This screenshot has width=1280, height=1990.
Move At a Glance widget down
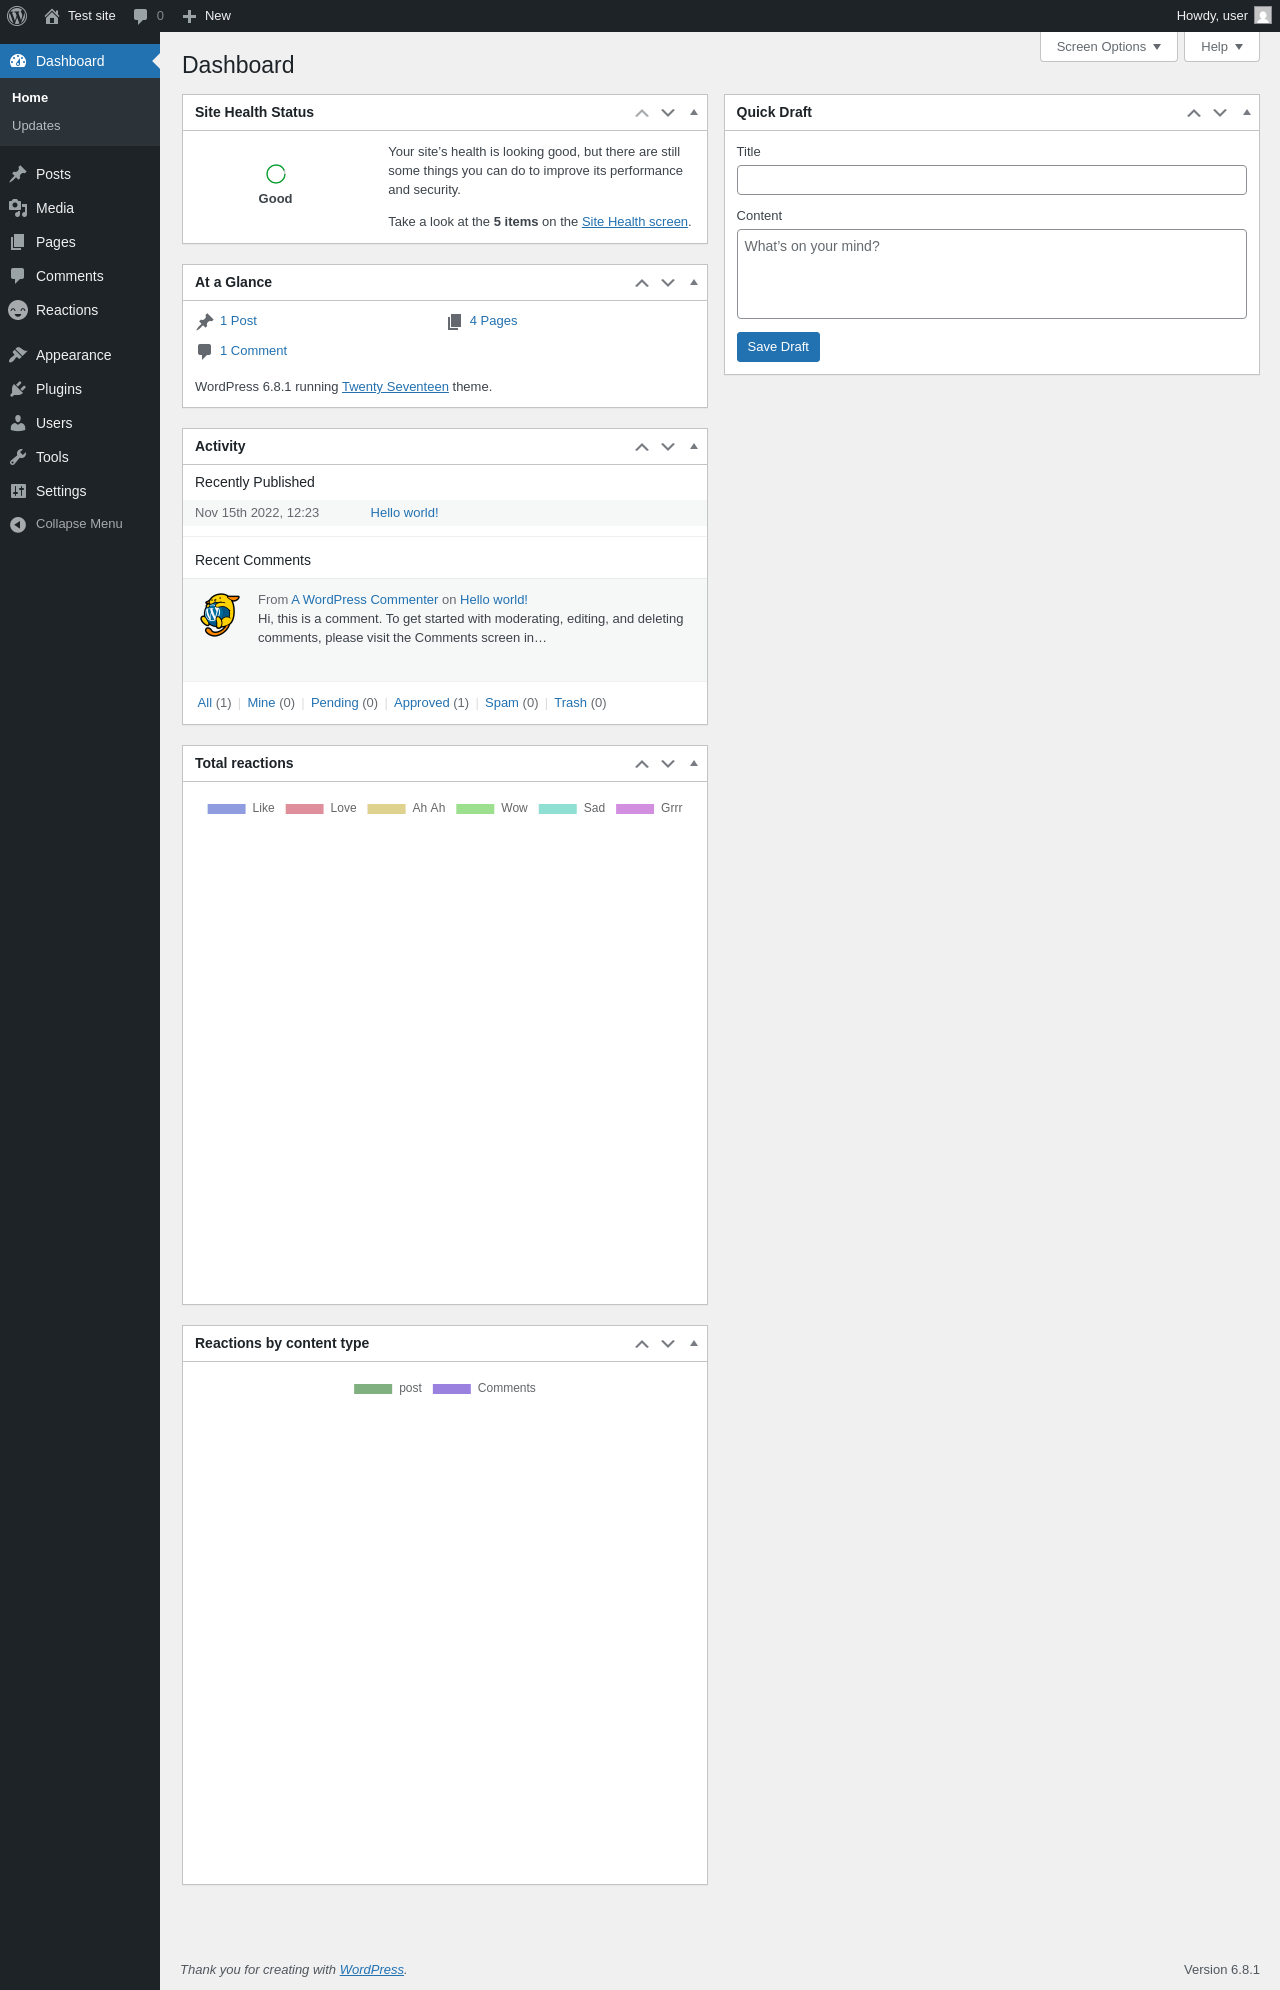(x=668, y=283)
